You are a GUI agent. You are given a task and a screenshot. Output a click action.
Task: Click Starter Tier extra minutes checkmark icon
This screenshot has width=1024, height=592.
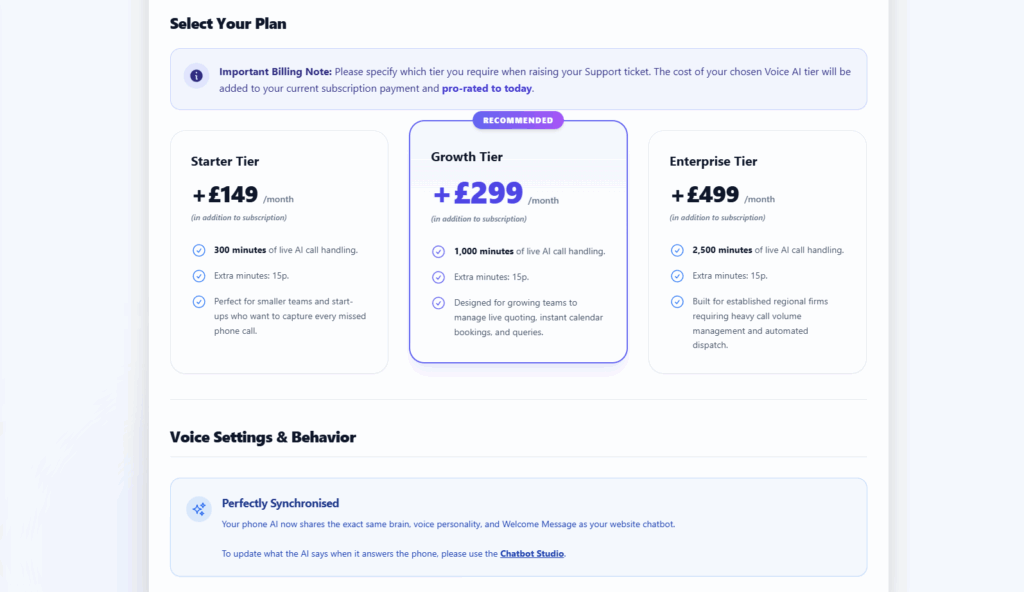198,276
